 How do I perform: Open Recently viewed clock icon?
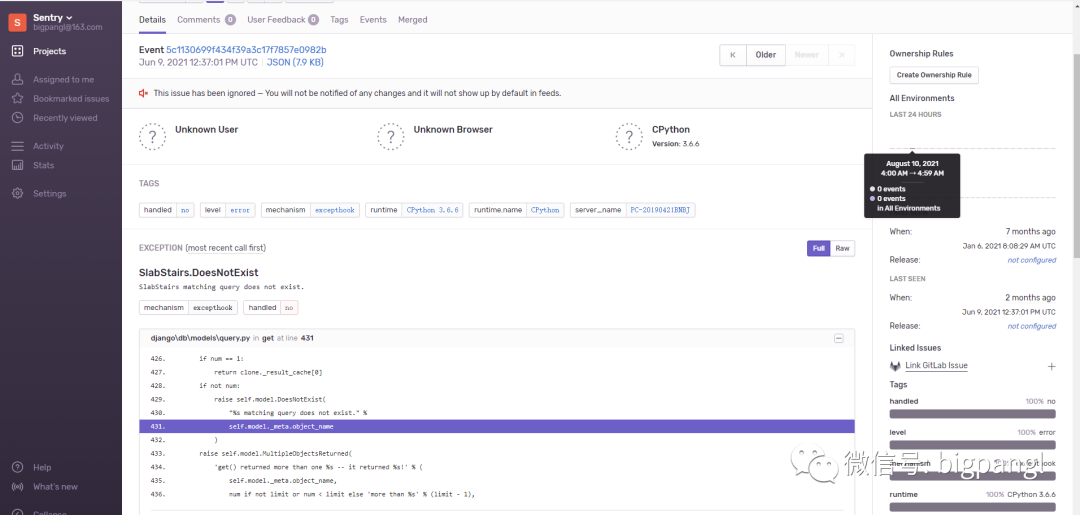point(17,118)
